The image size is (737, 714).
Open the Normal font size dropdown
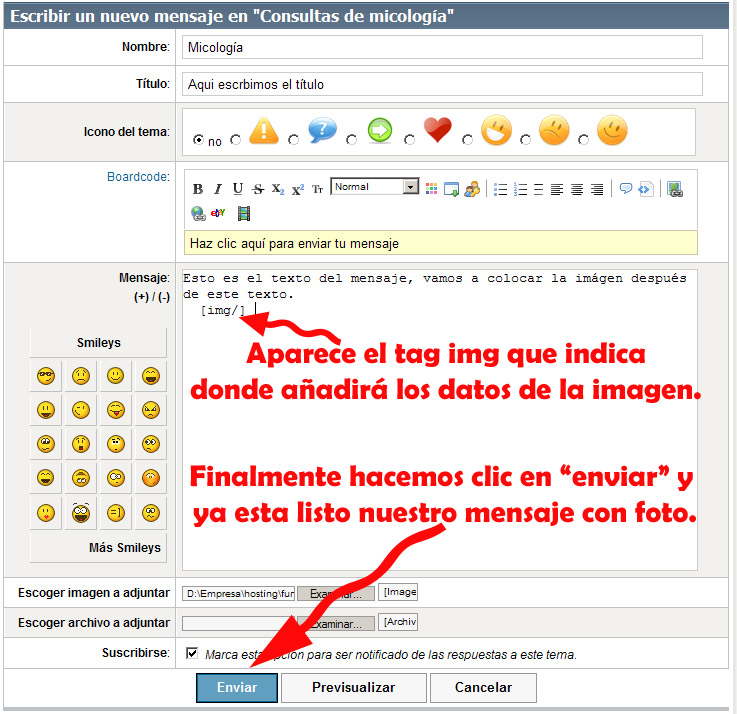pyautogui.click(x=410, y=187)
